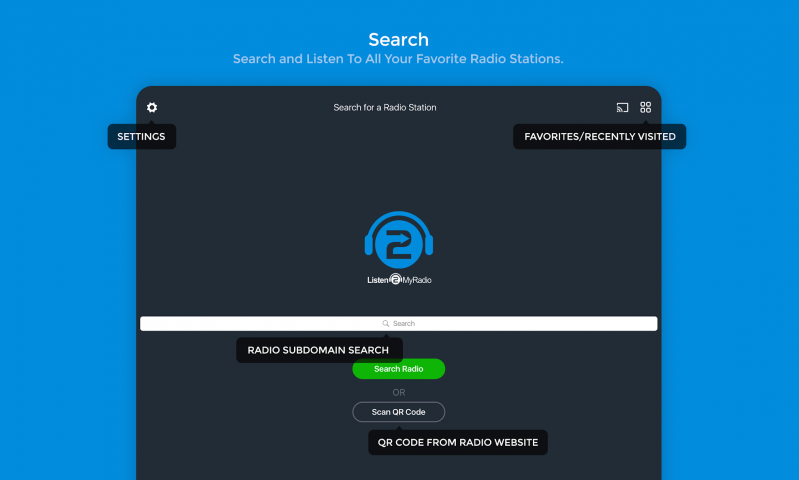Screen dimensions: 799x480
Task: Open the Settings gear icon
Action: tap(152, 107)
